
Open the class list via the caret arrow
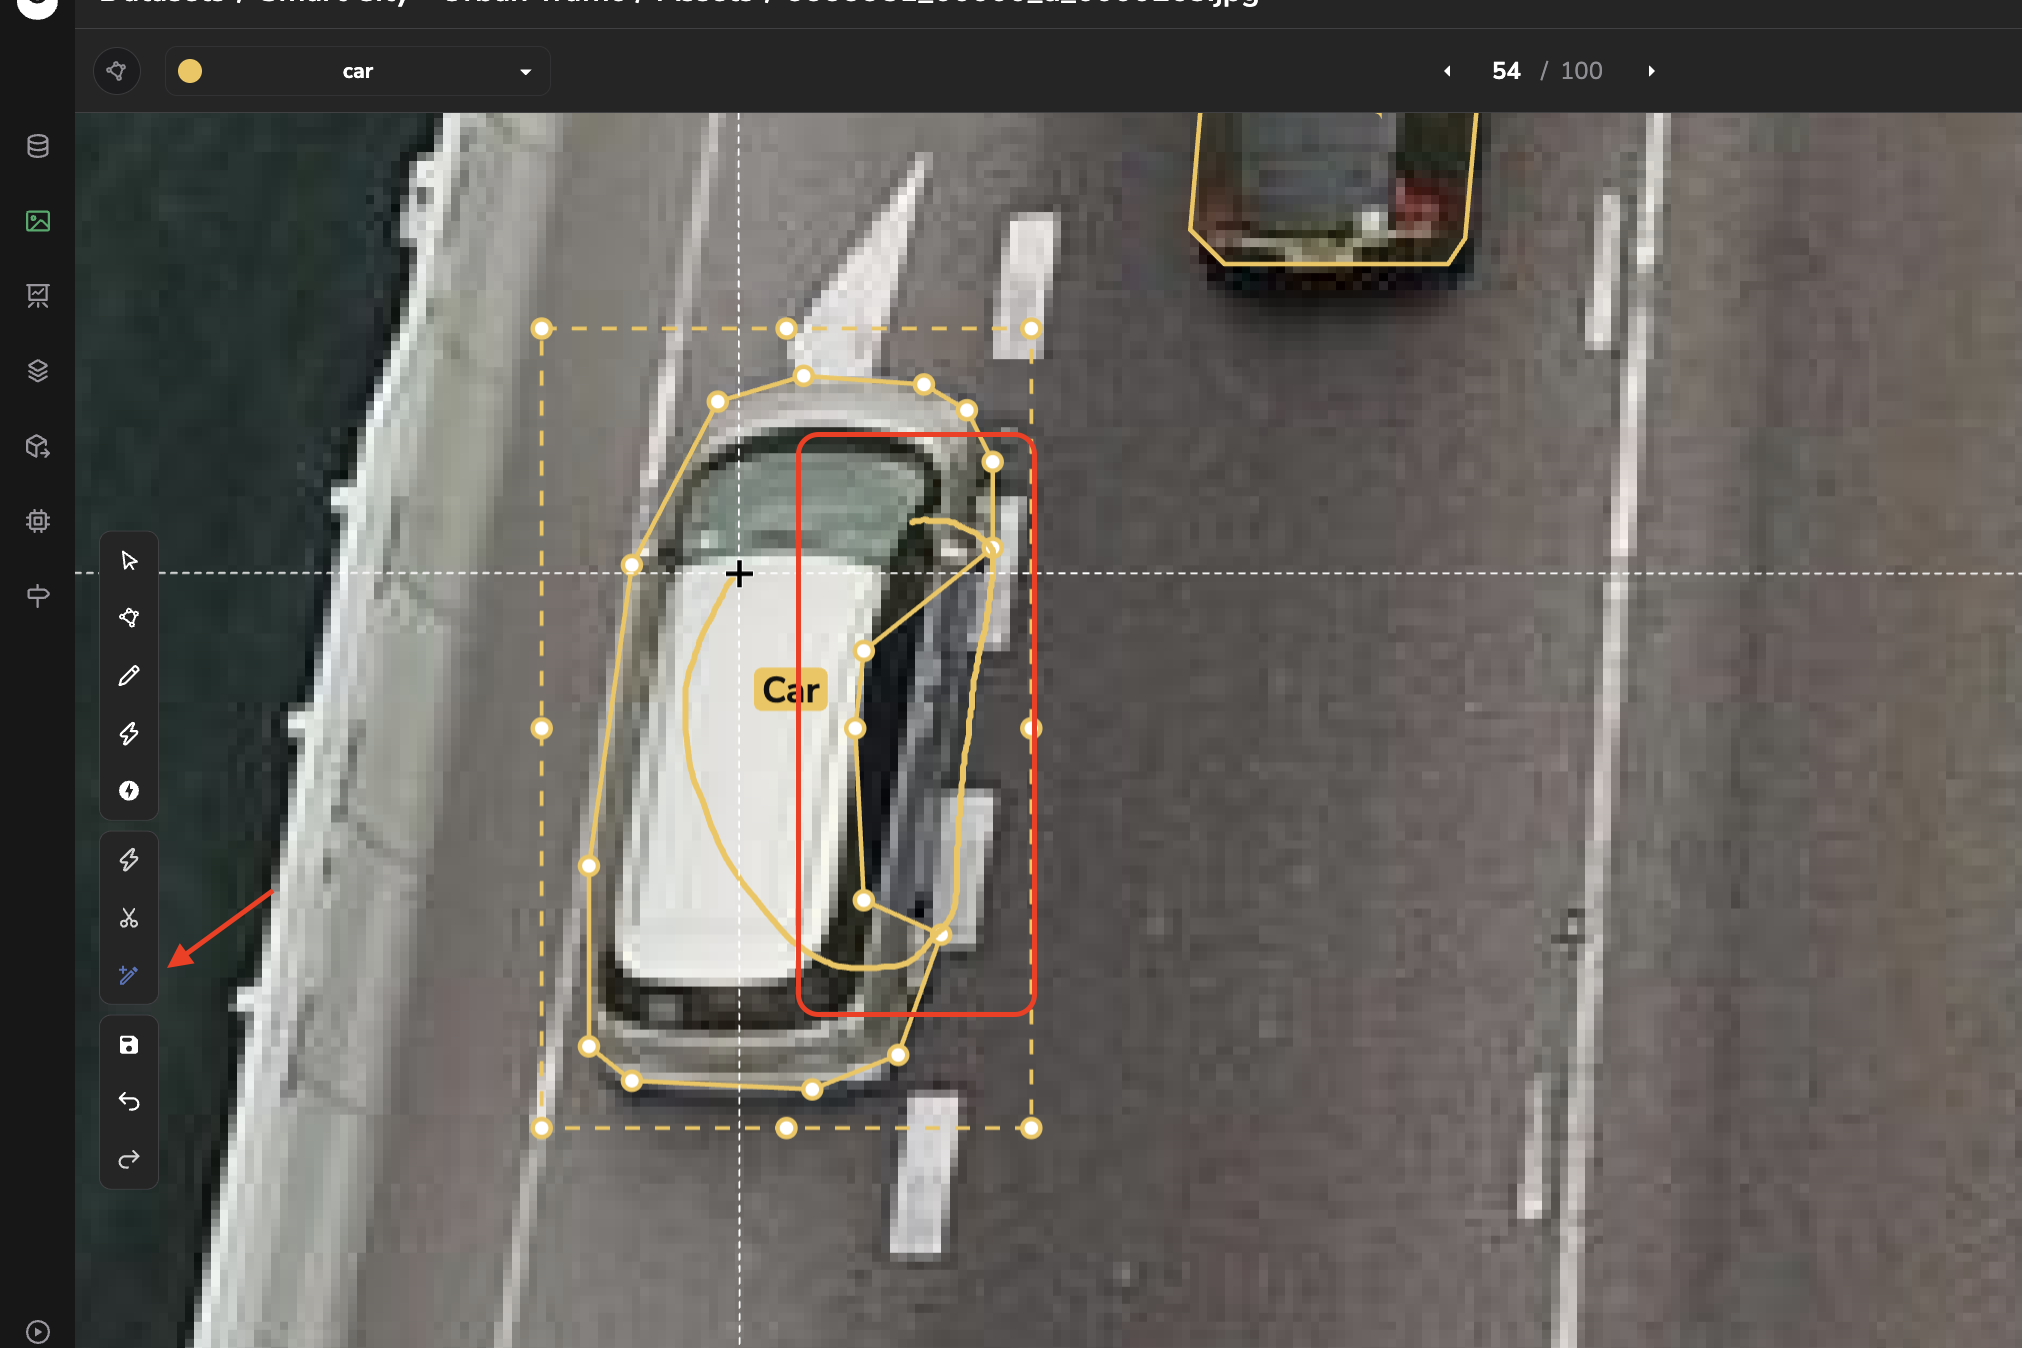coord(526,72)
